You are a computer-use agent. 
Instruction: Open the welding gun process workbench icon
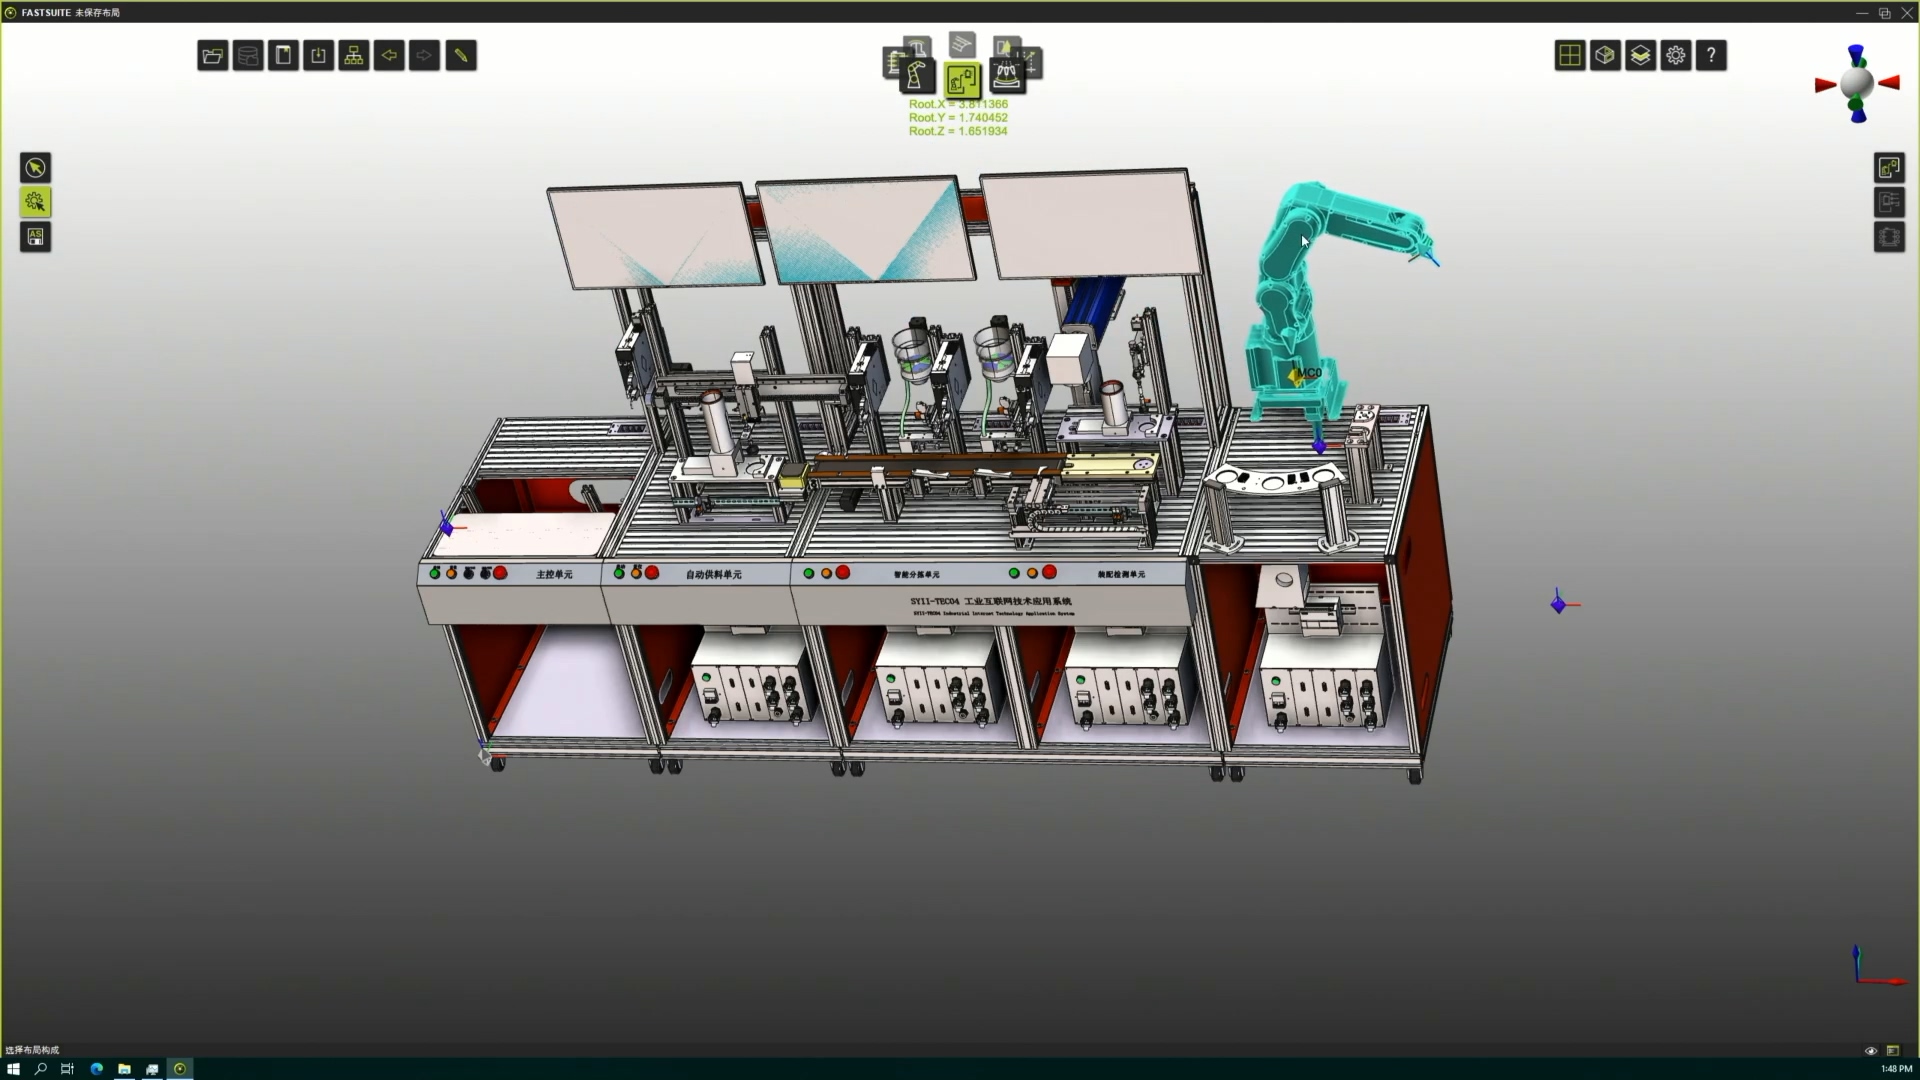pyautogui.click(x=1006, y=76)
